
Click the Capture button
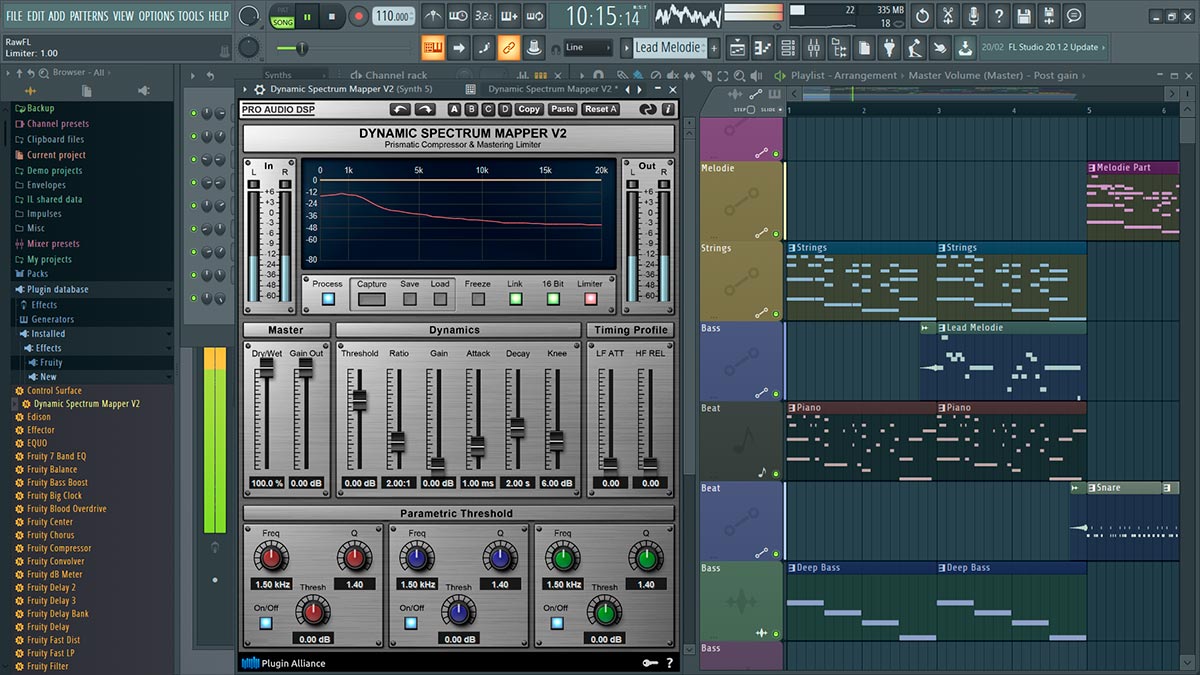pos(372,298)
